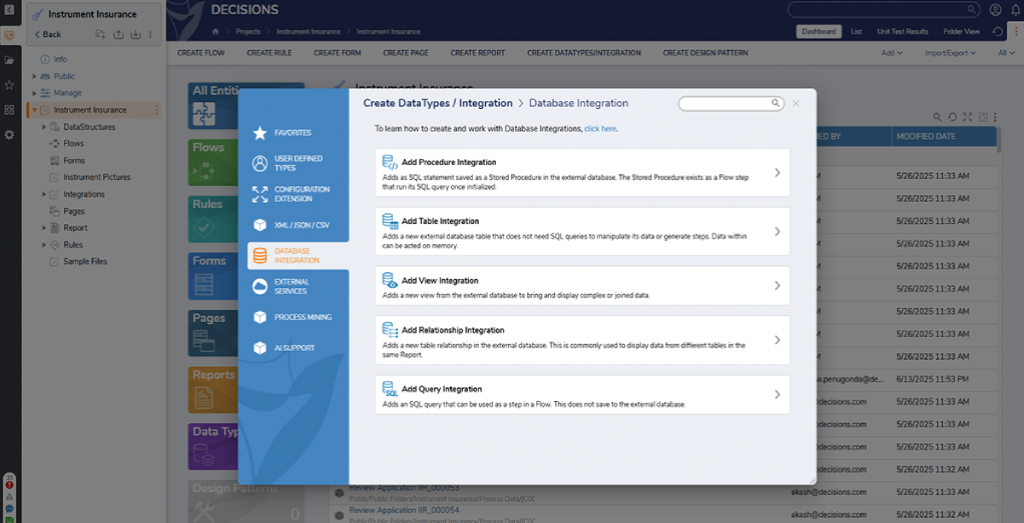Click Create Form button
The height and width of the screenshot is (523, 1024).
[x=337, y=53]
